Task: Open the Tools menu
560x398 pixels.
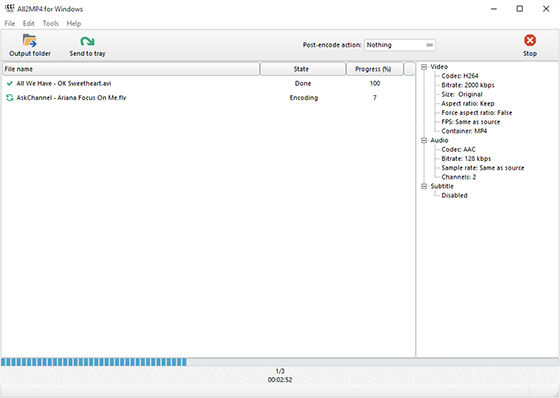Action: pos(50,24)
